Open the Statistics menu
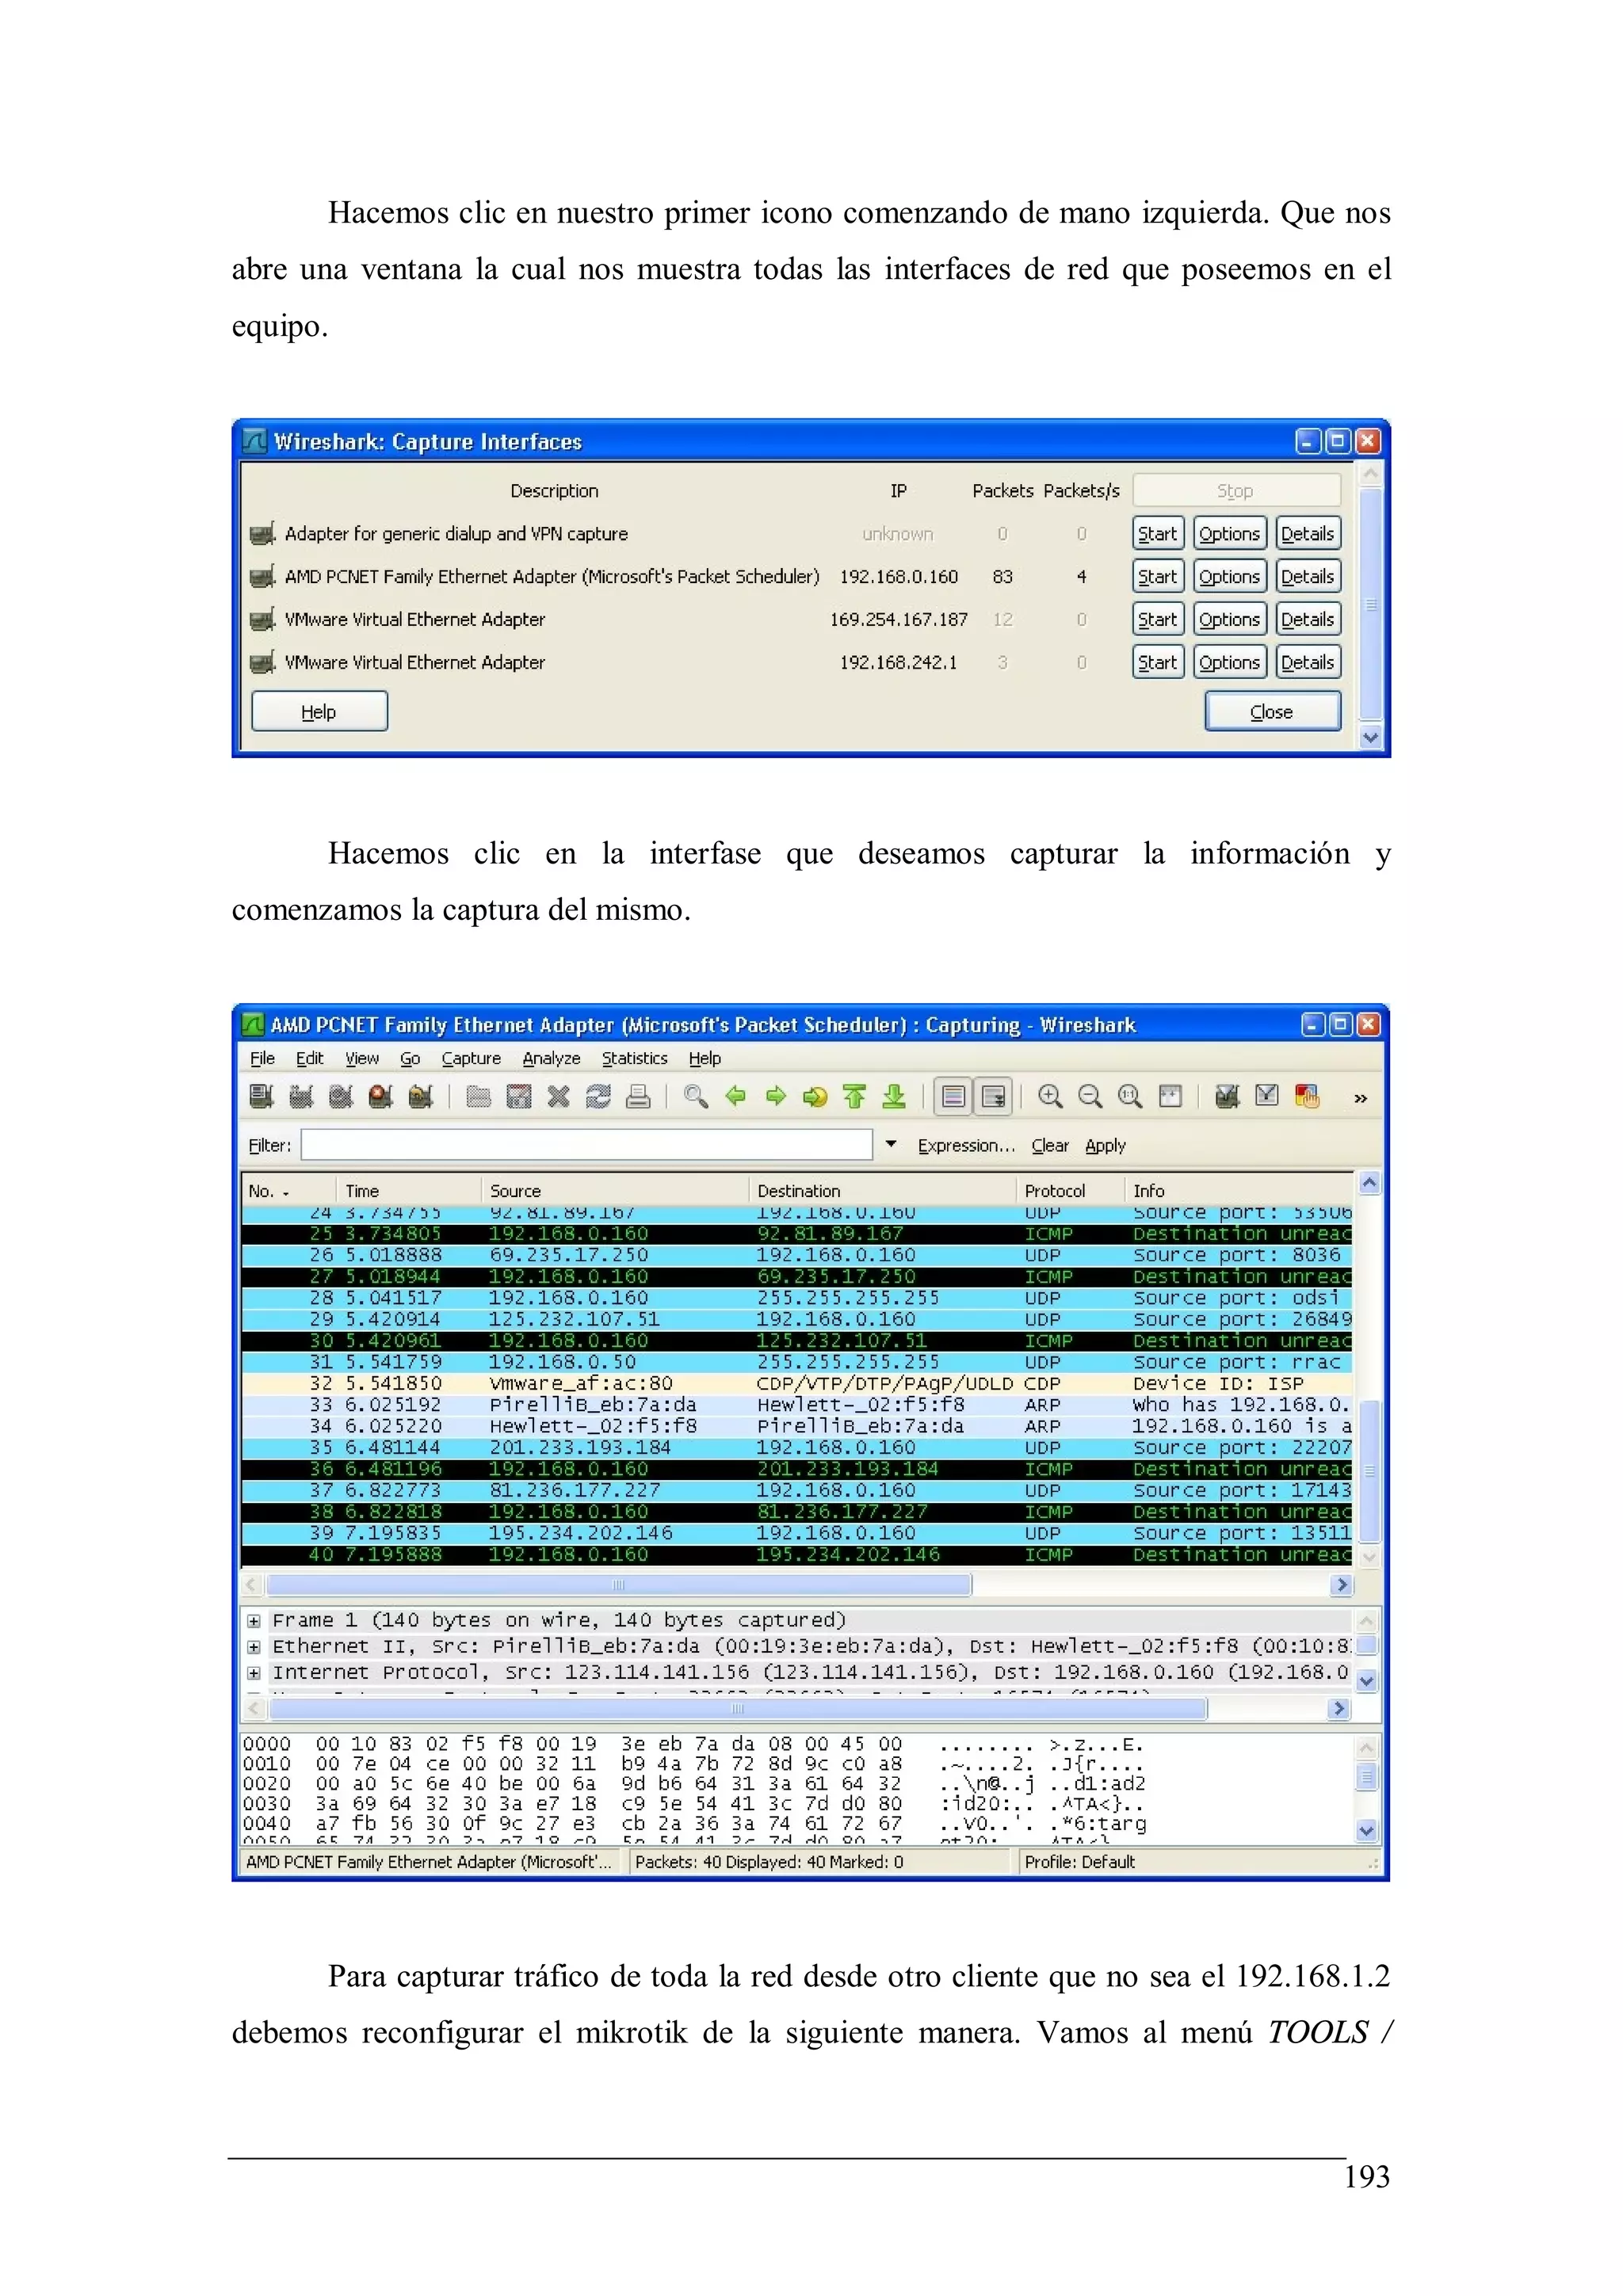Viewport: 1623px width, 2296px height. tap(634, 1058)
